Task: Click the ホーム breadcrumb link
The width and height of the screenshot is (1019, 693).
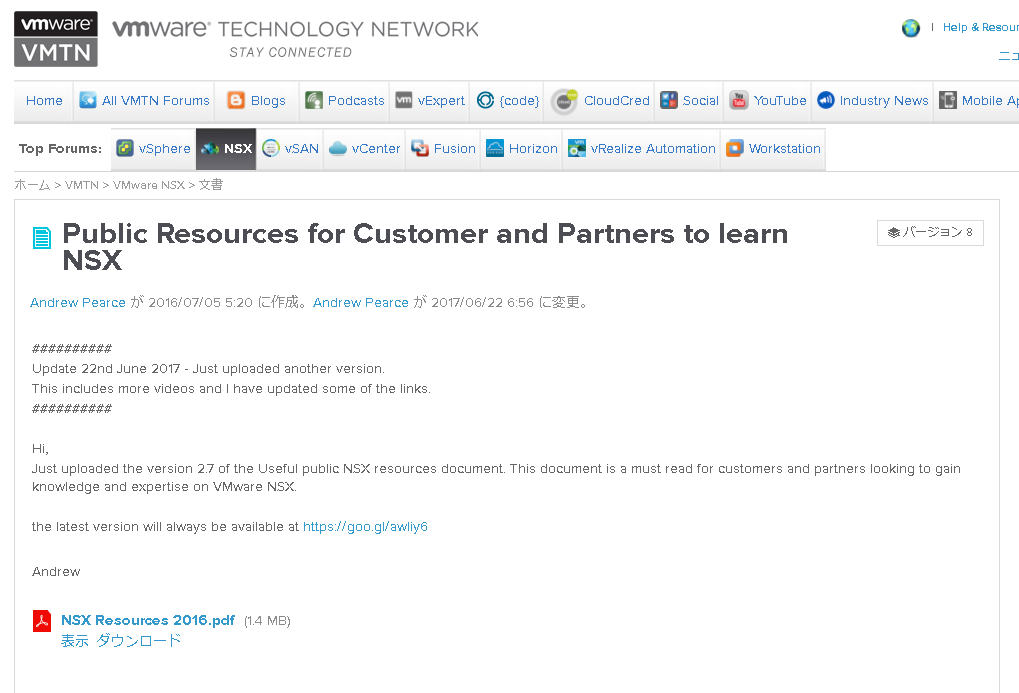Action: click(32, 185)
